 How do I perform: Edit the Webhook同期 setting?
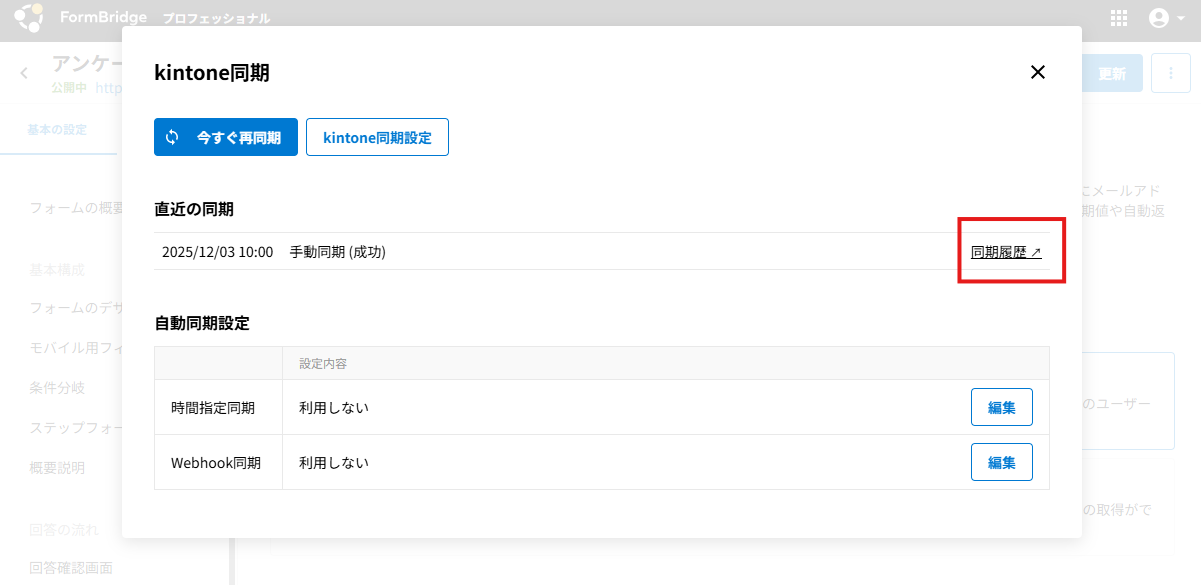(x=1001, y=462)
